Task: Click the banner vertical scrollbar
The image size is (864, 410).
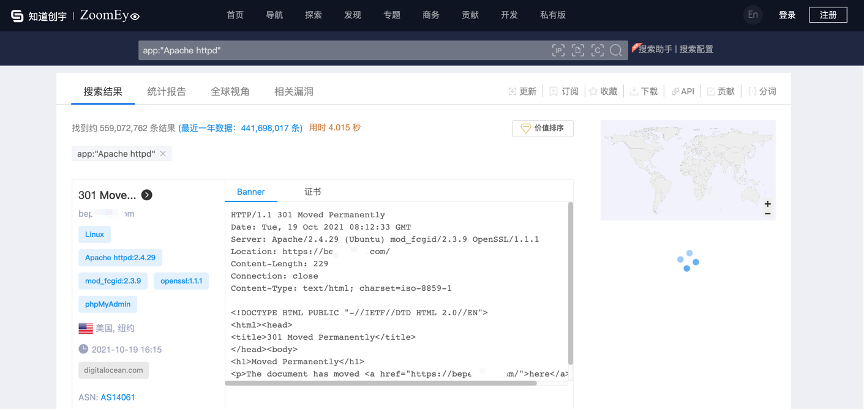Action: click(x=570, y=283)
